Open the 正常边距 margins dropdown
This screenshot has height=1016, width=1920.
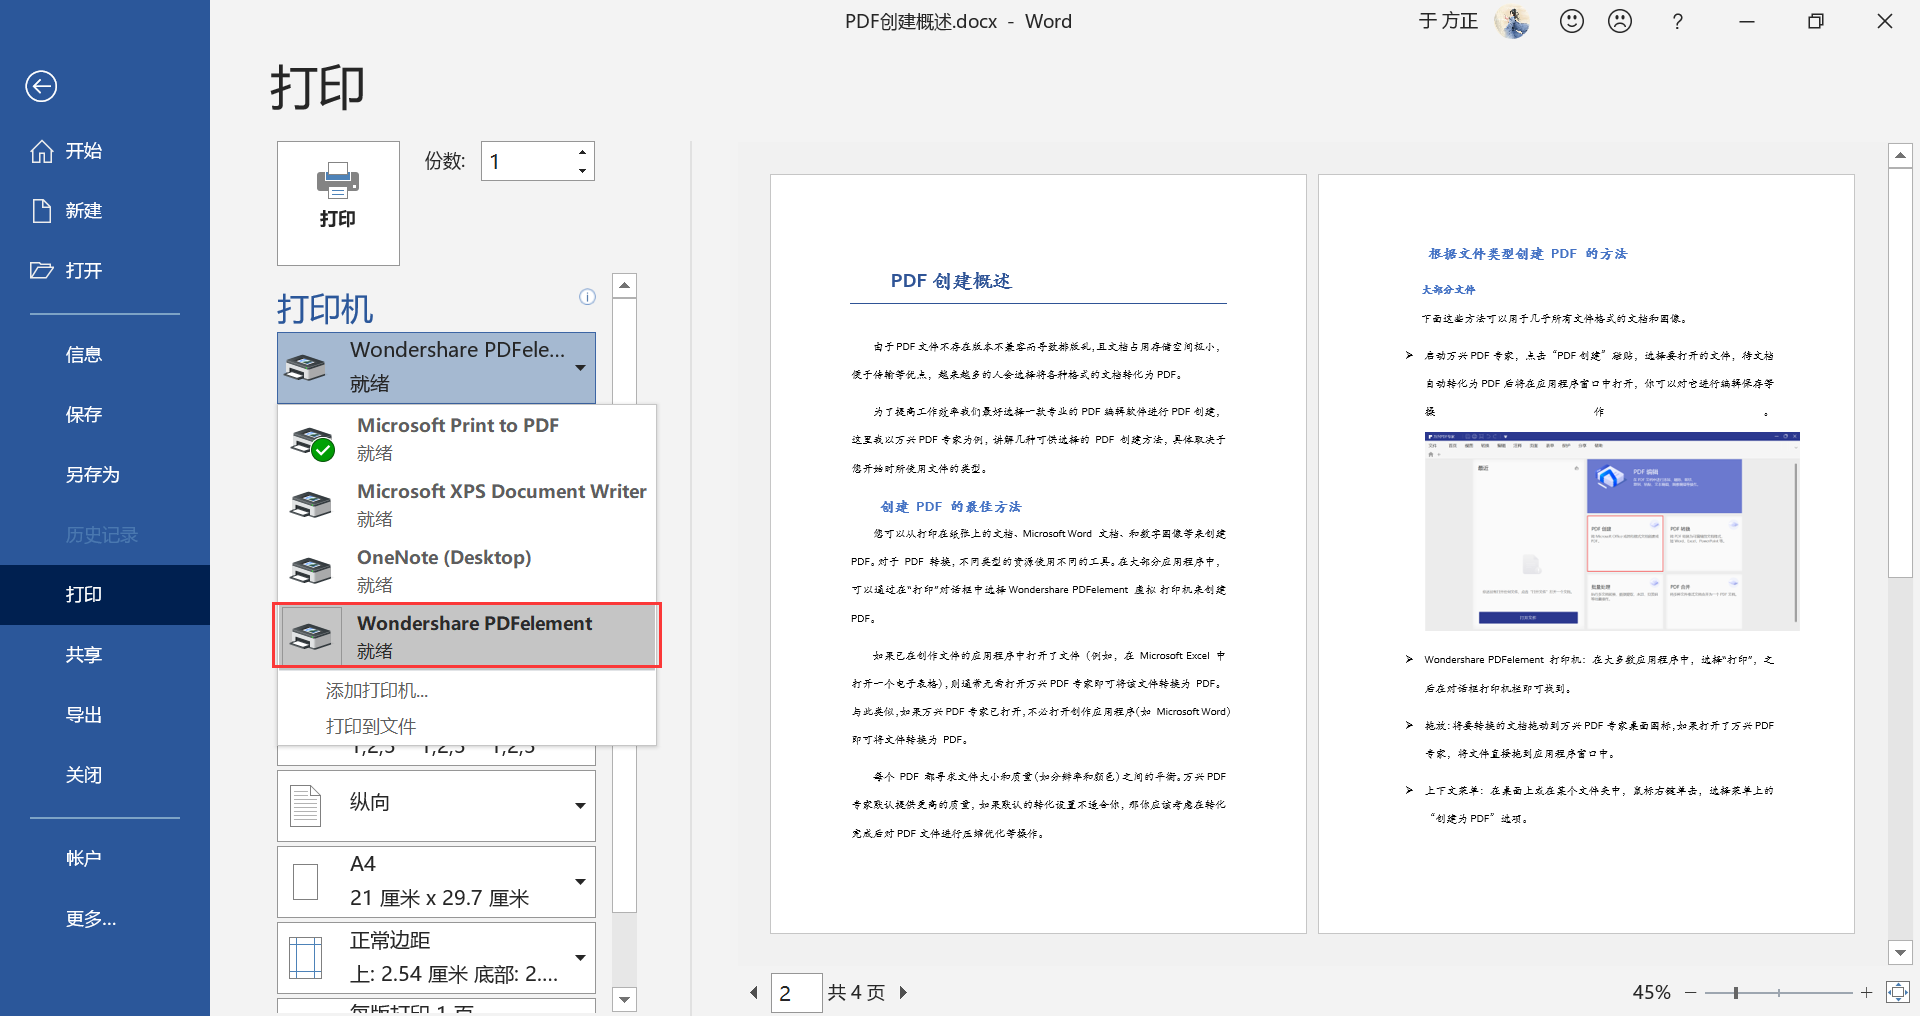(436, 958)
